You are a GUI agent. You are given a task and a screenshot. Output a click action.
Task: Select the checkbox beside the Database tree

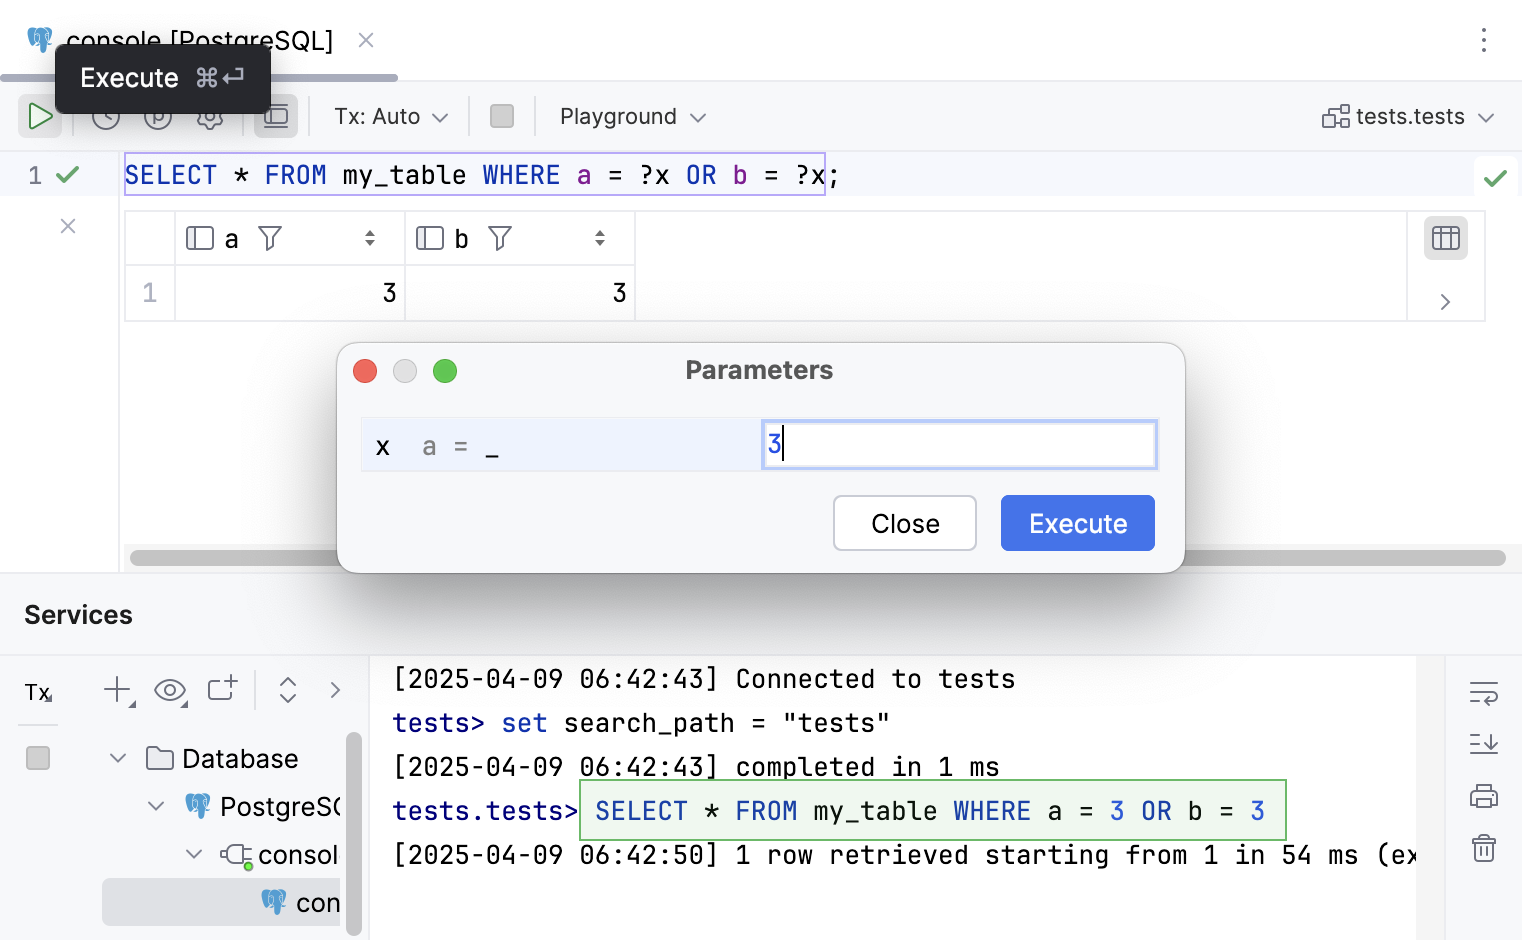(x=37, y=757)
